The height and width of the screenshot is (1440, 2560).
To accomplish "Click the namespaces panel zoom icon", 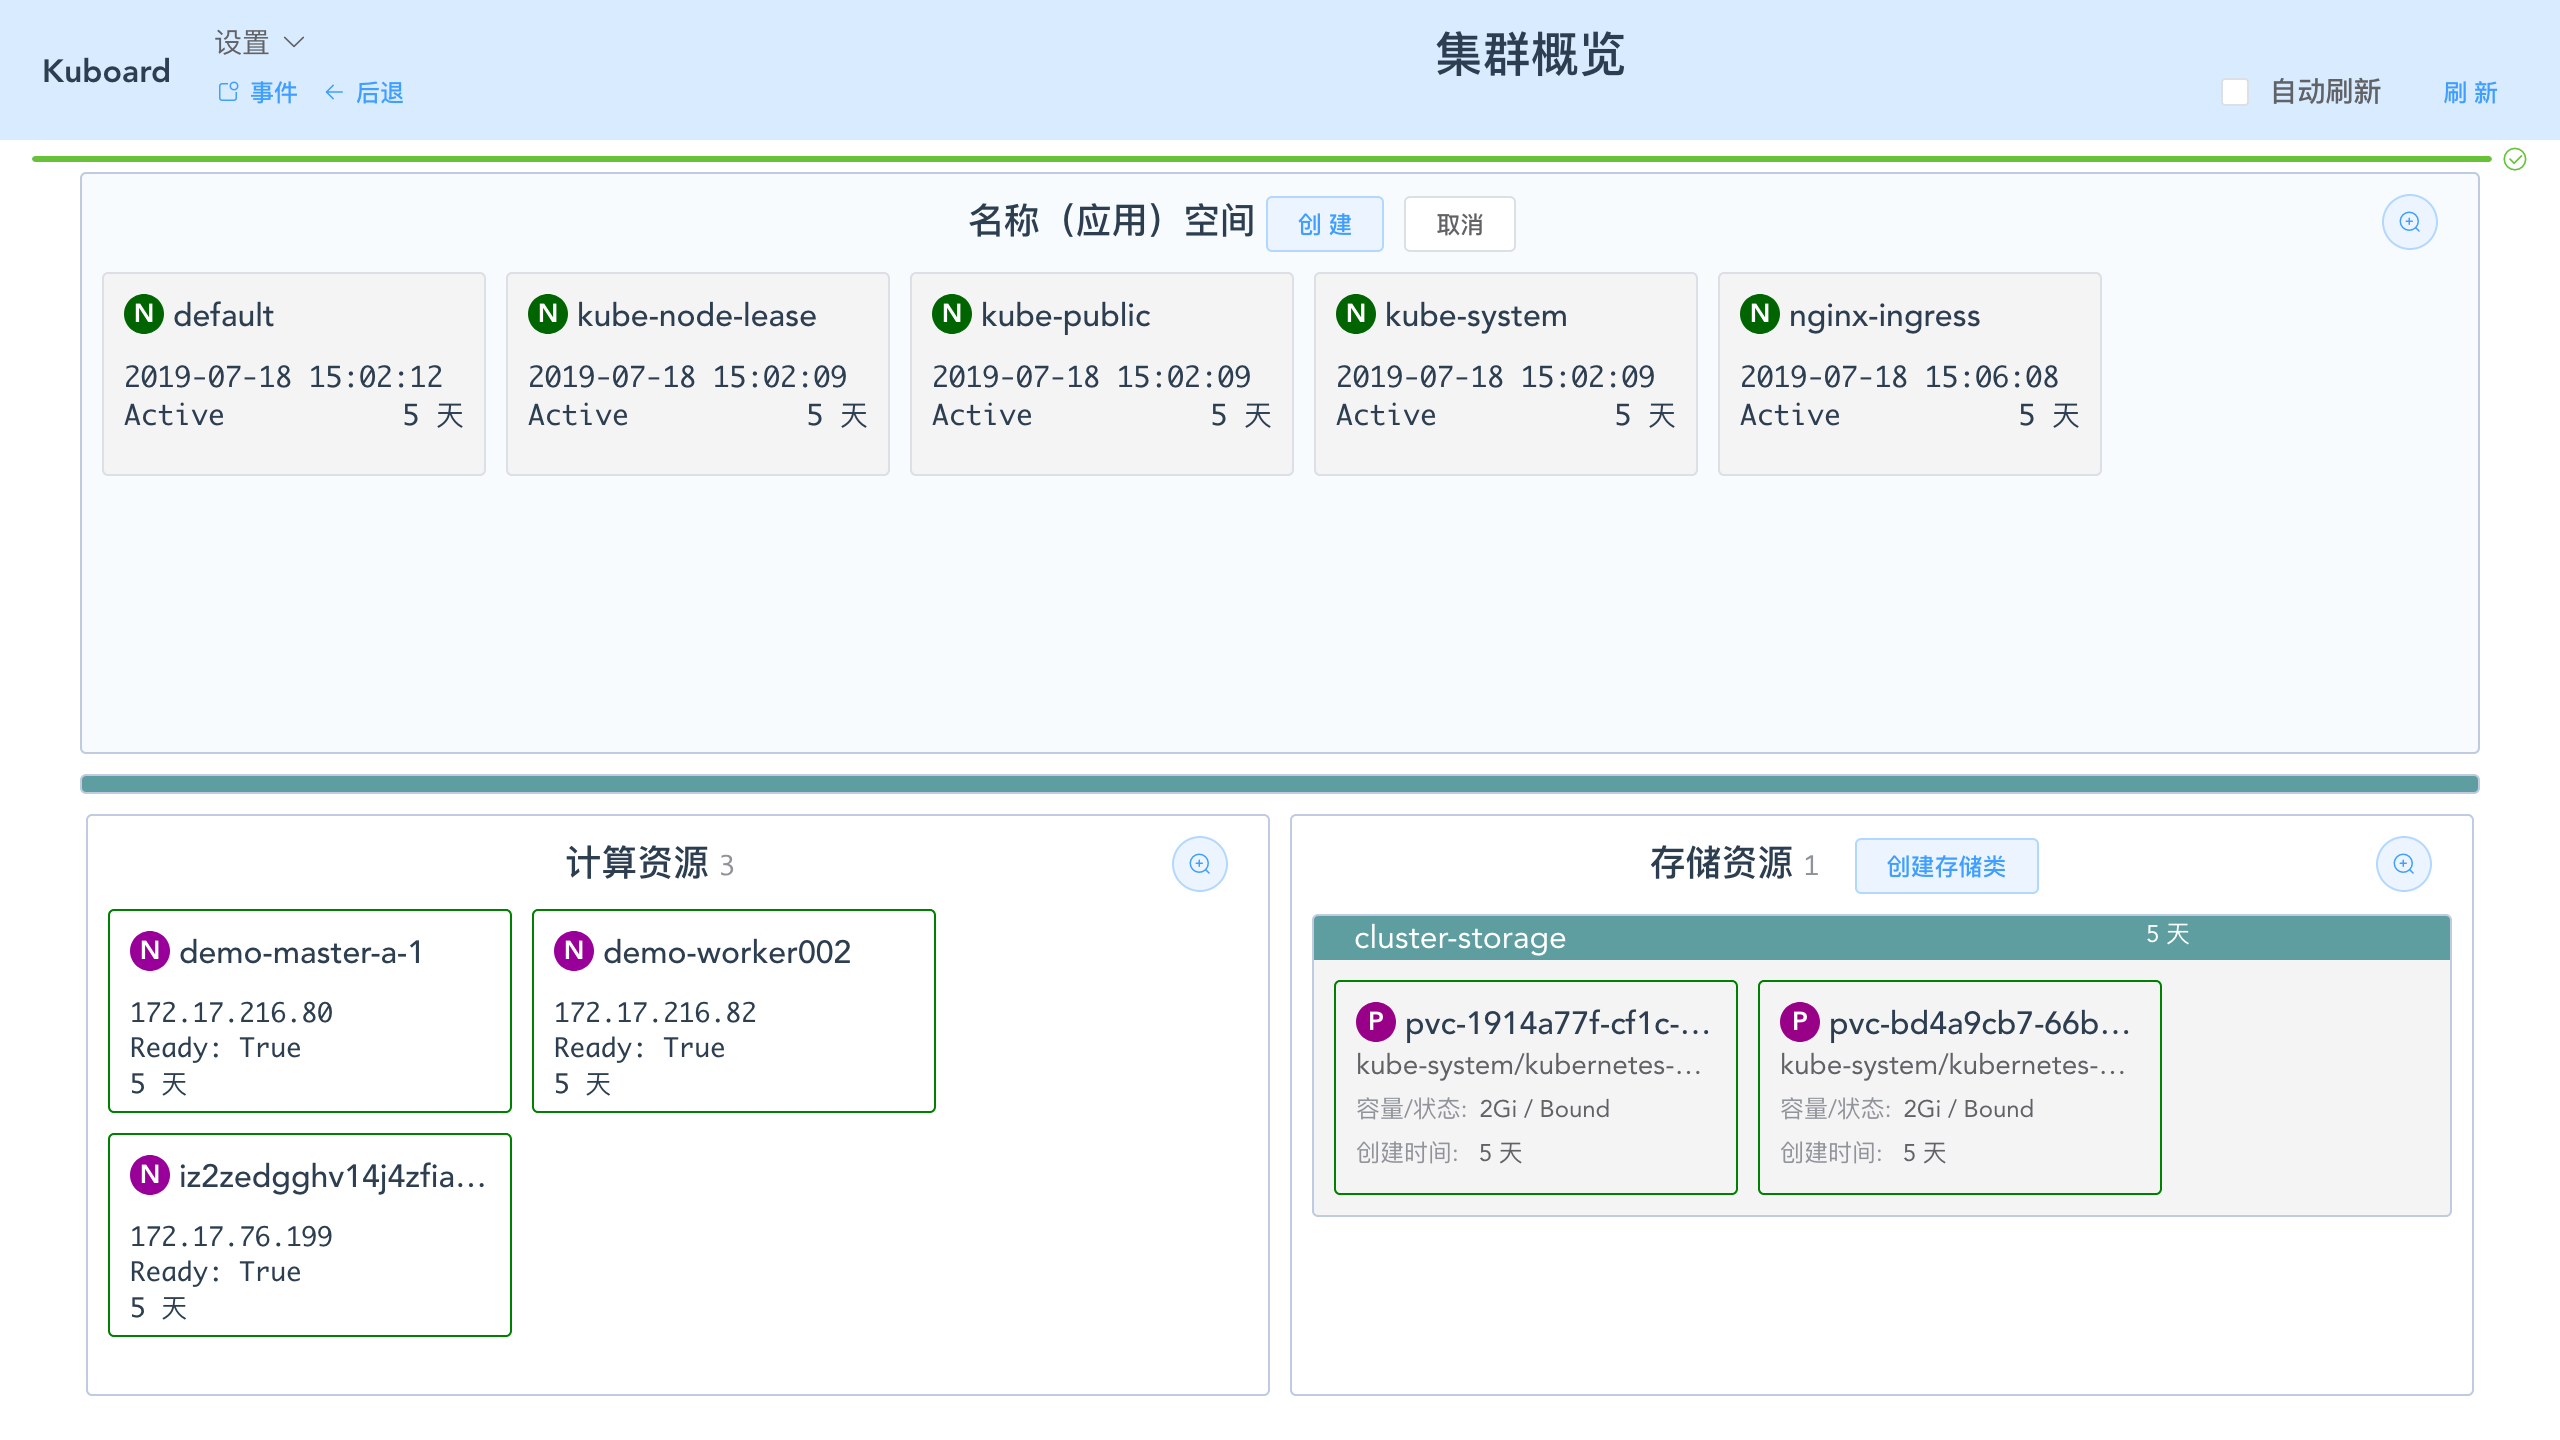I will (2409, 222).
